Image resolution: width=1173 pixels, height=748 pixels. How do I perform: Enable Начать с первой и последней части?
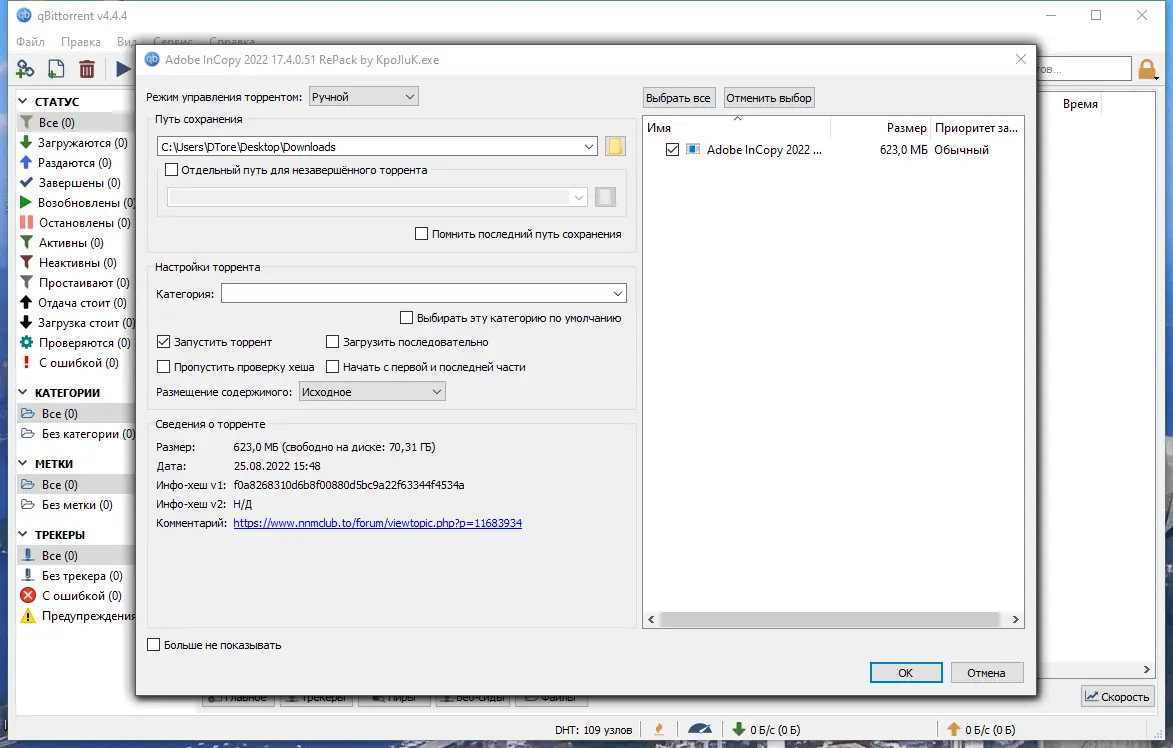(x=333, y=367)
